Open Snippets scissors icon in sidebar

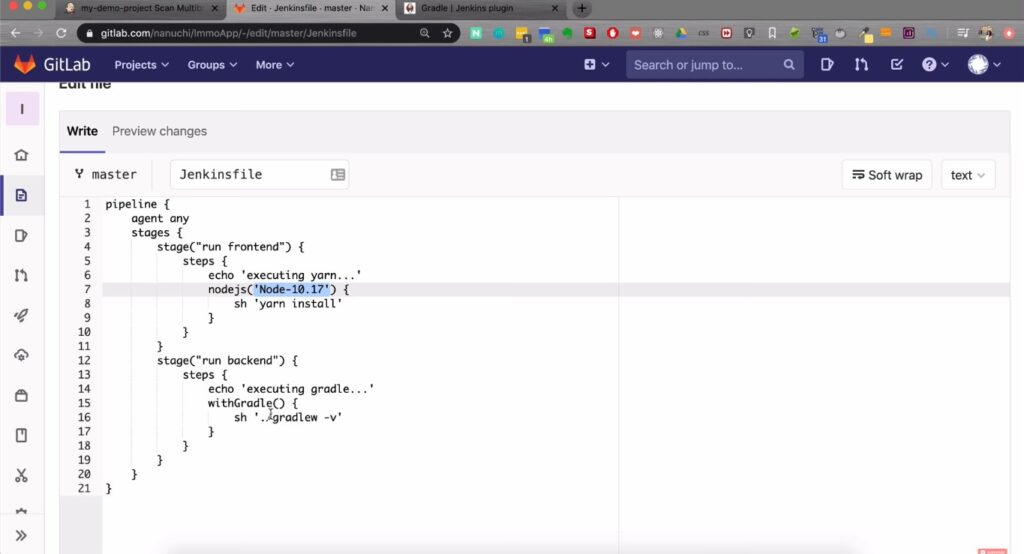click(22, 476)
